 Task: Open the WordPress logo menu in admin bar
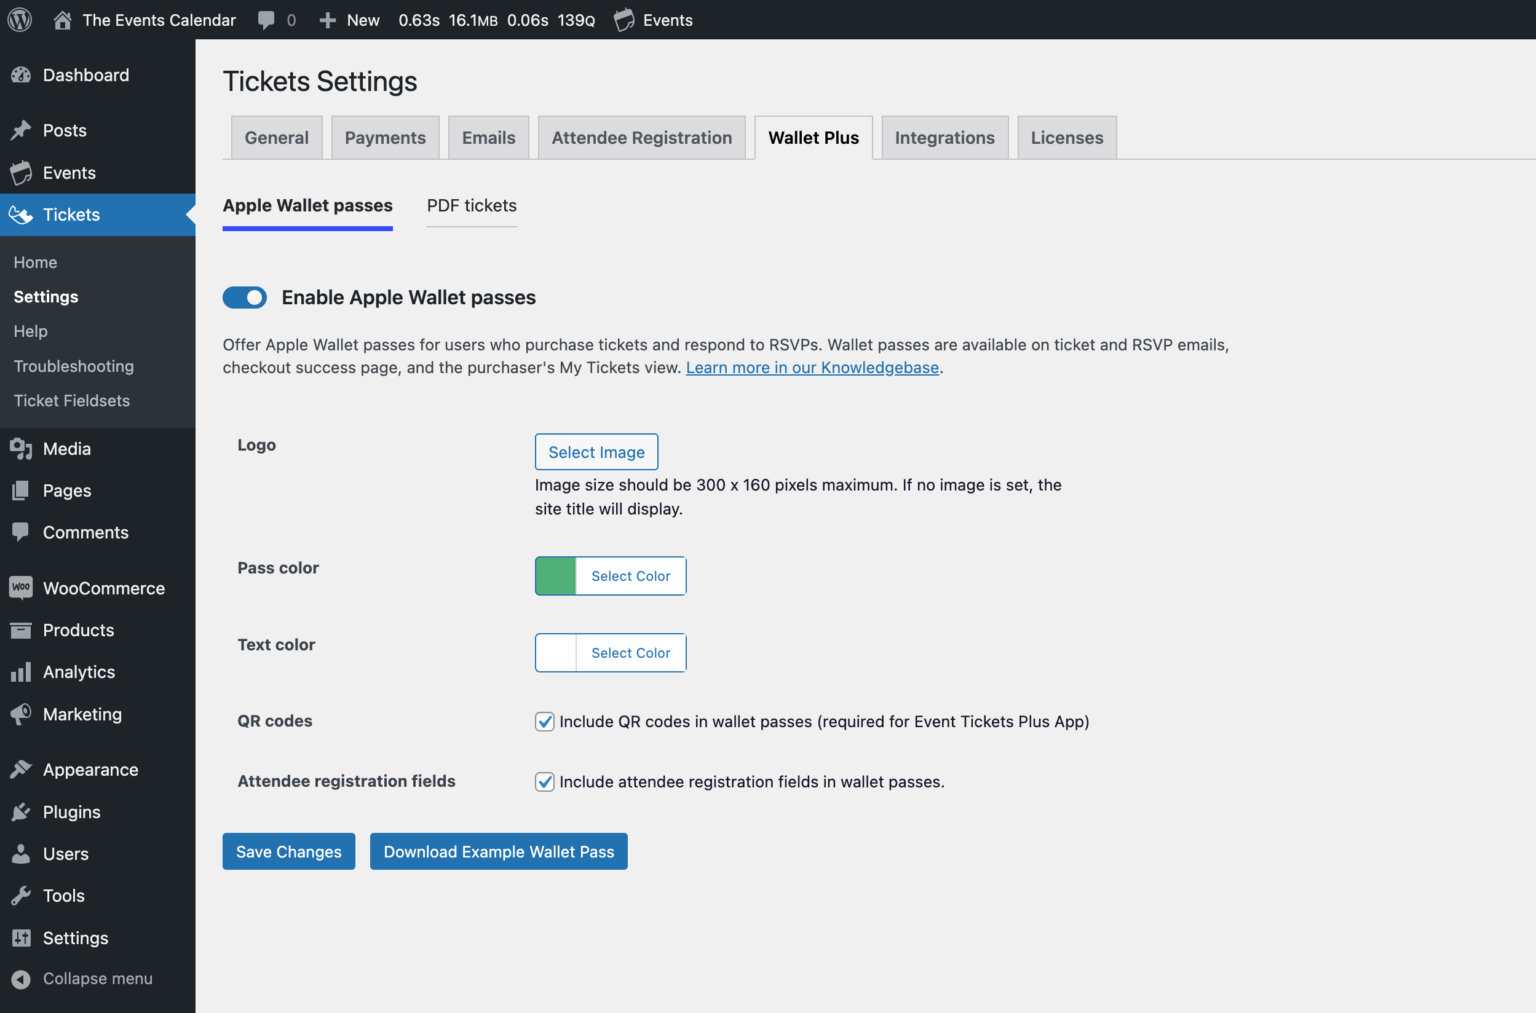click(20, 19)
